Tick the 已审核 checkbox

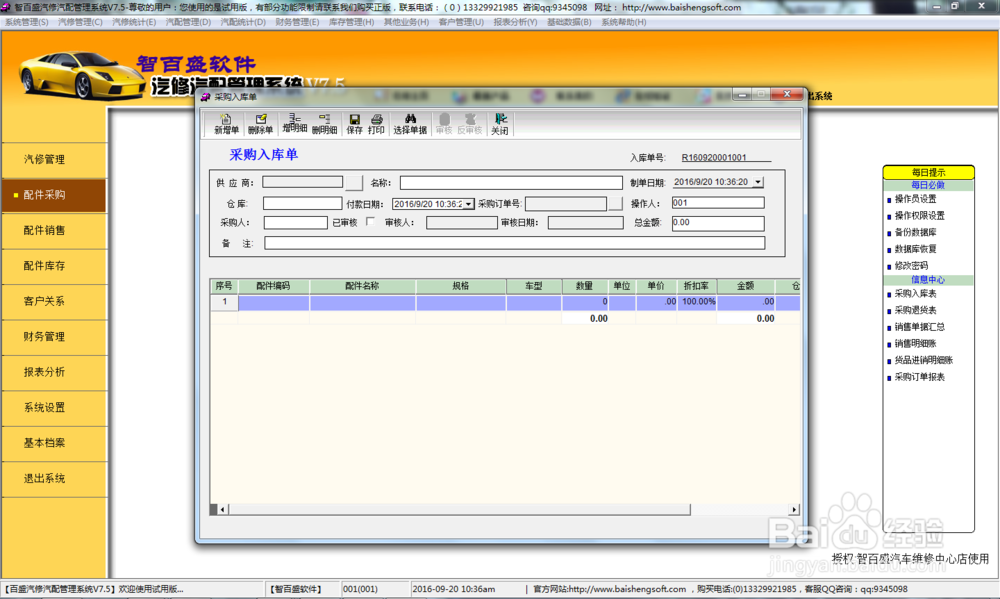point(371,221)
